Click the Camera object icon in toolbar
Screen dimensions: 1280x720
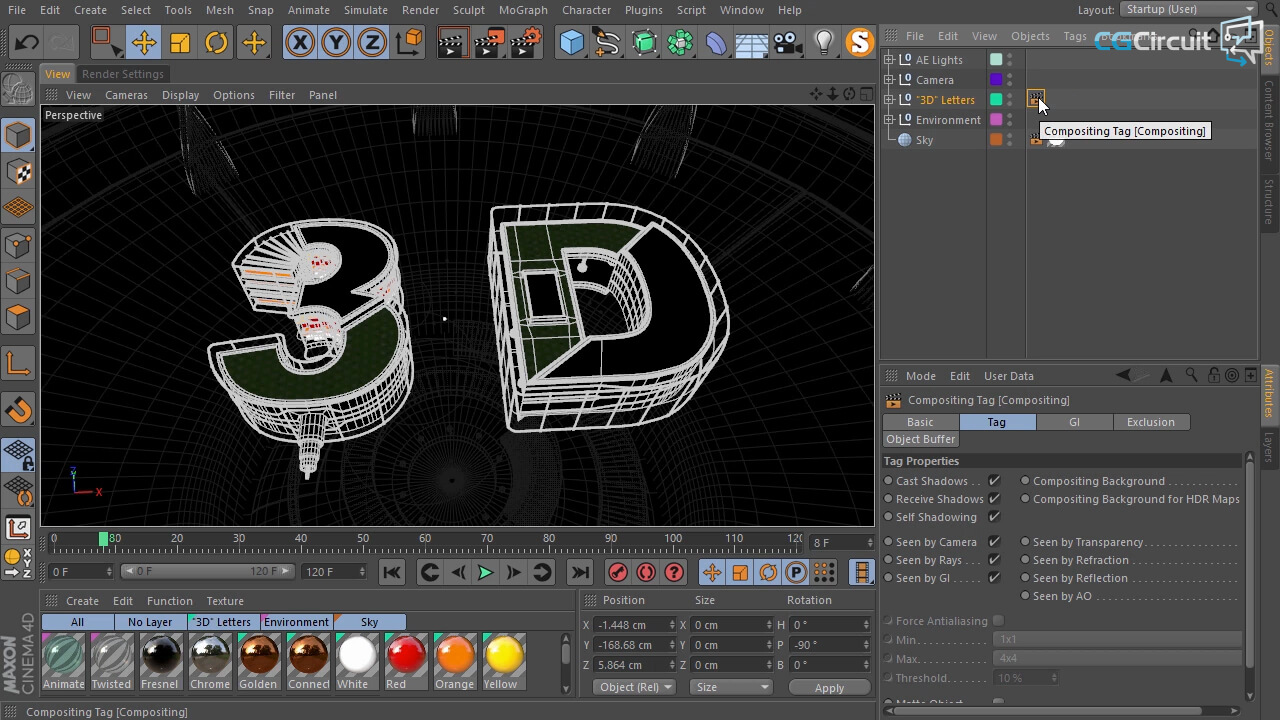tap(787, 42)
